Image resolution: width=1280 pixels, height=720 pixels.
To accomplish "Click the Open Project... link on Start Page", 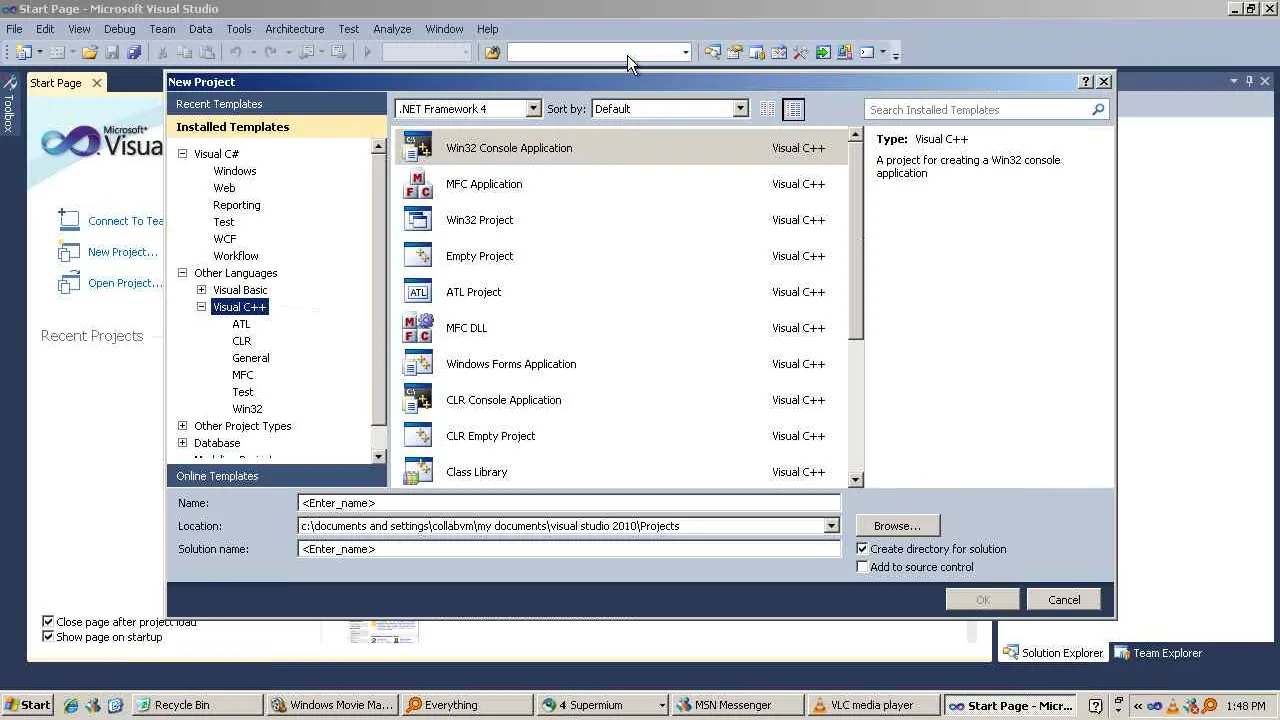I will pyautogui.click(x=125, y=283).
